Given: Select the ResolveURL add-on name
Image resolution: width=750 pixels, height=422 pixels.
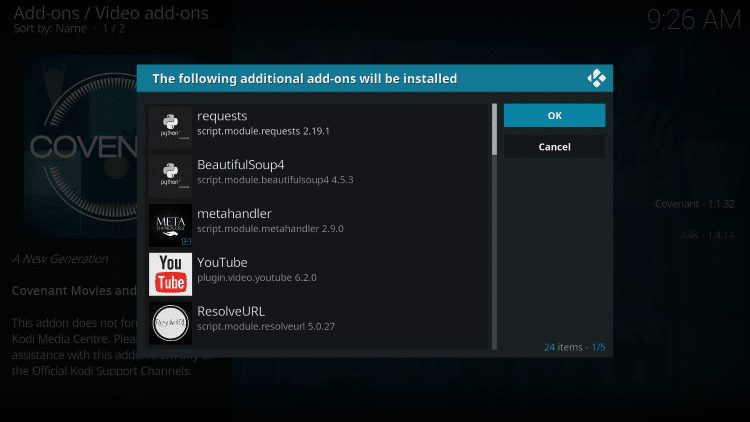Looking at the screenshot, I should (231, 311).
